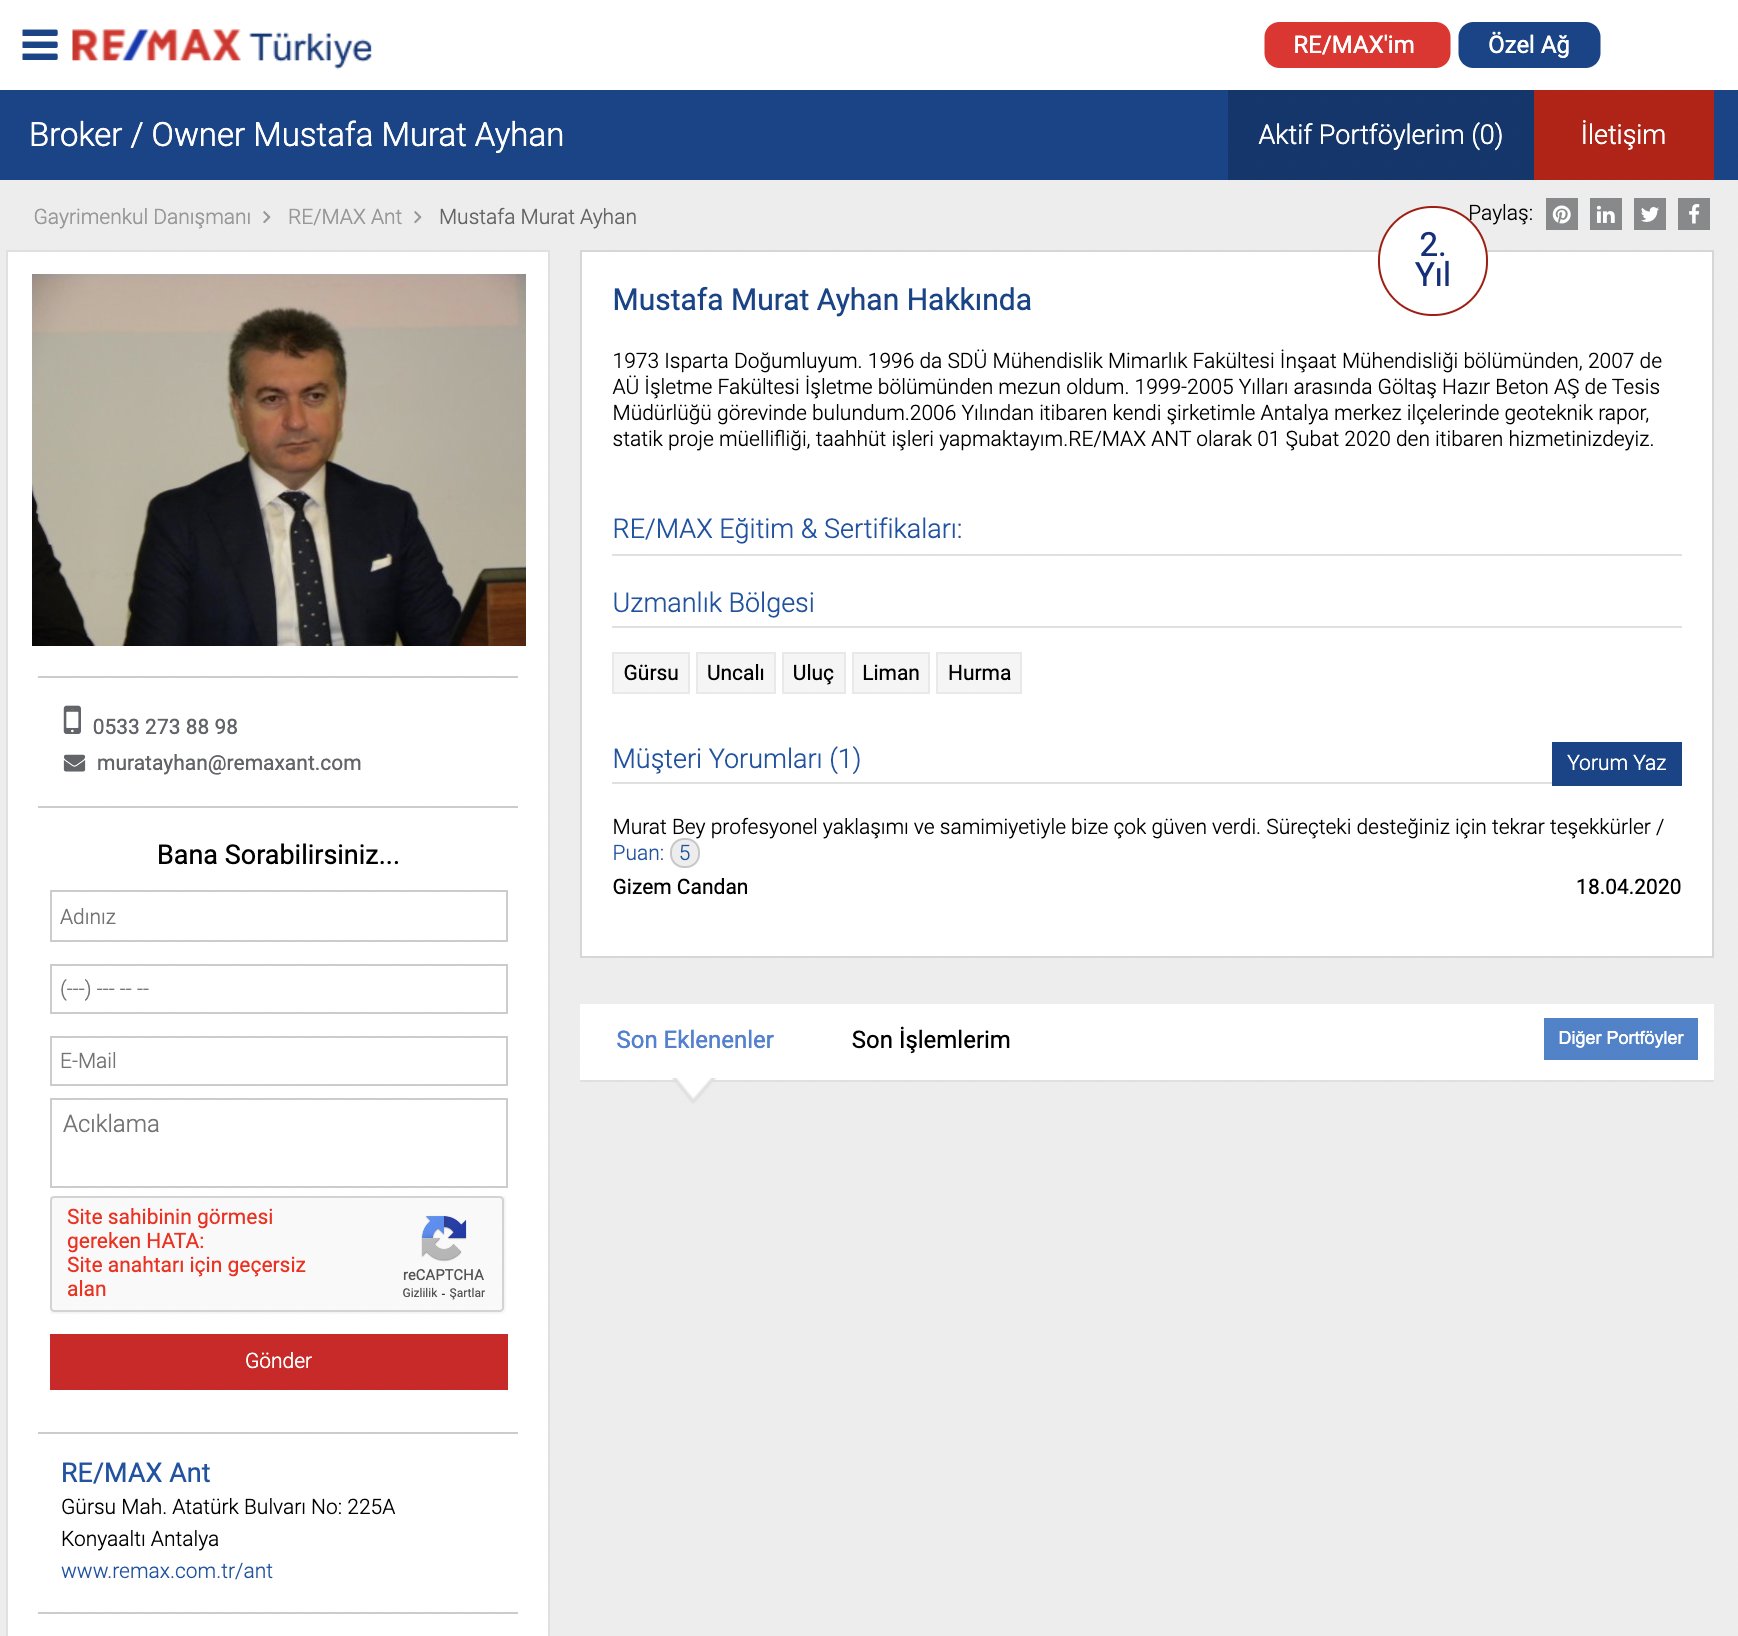This screenshot has width=1738, height=1636.
Task: Click the RE/MAX Türkiye logo
Action: (x=221, y=46)
